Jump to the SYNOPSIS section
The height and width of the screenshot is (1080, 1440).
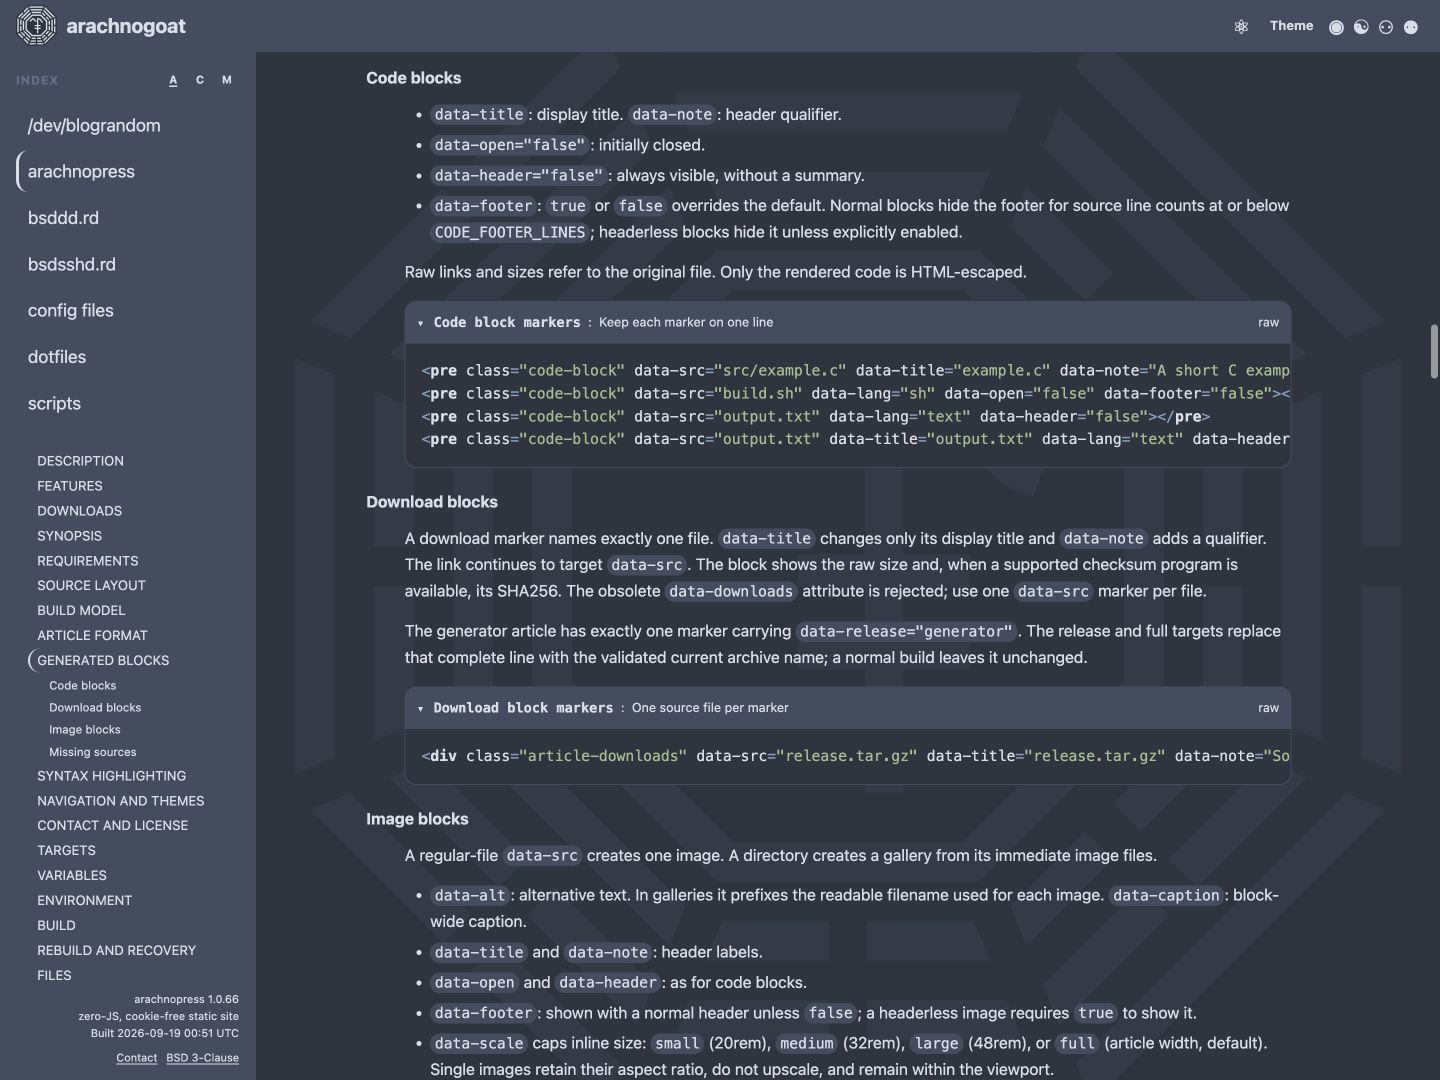click(69, 536)
